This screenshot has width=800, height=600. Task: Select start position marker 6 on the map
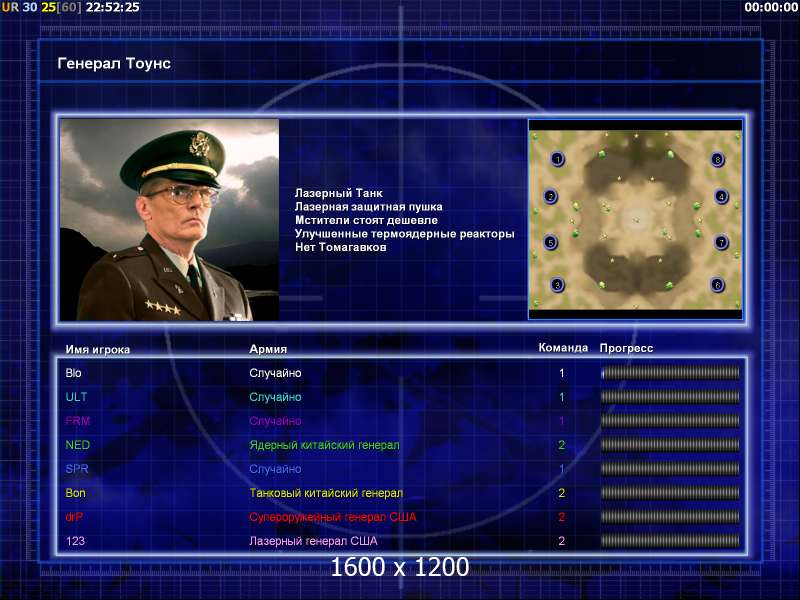click(x=717, y=285)
